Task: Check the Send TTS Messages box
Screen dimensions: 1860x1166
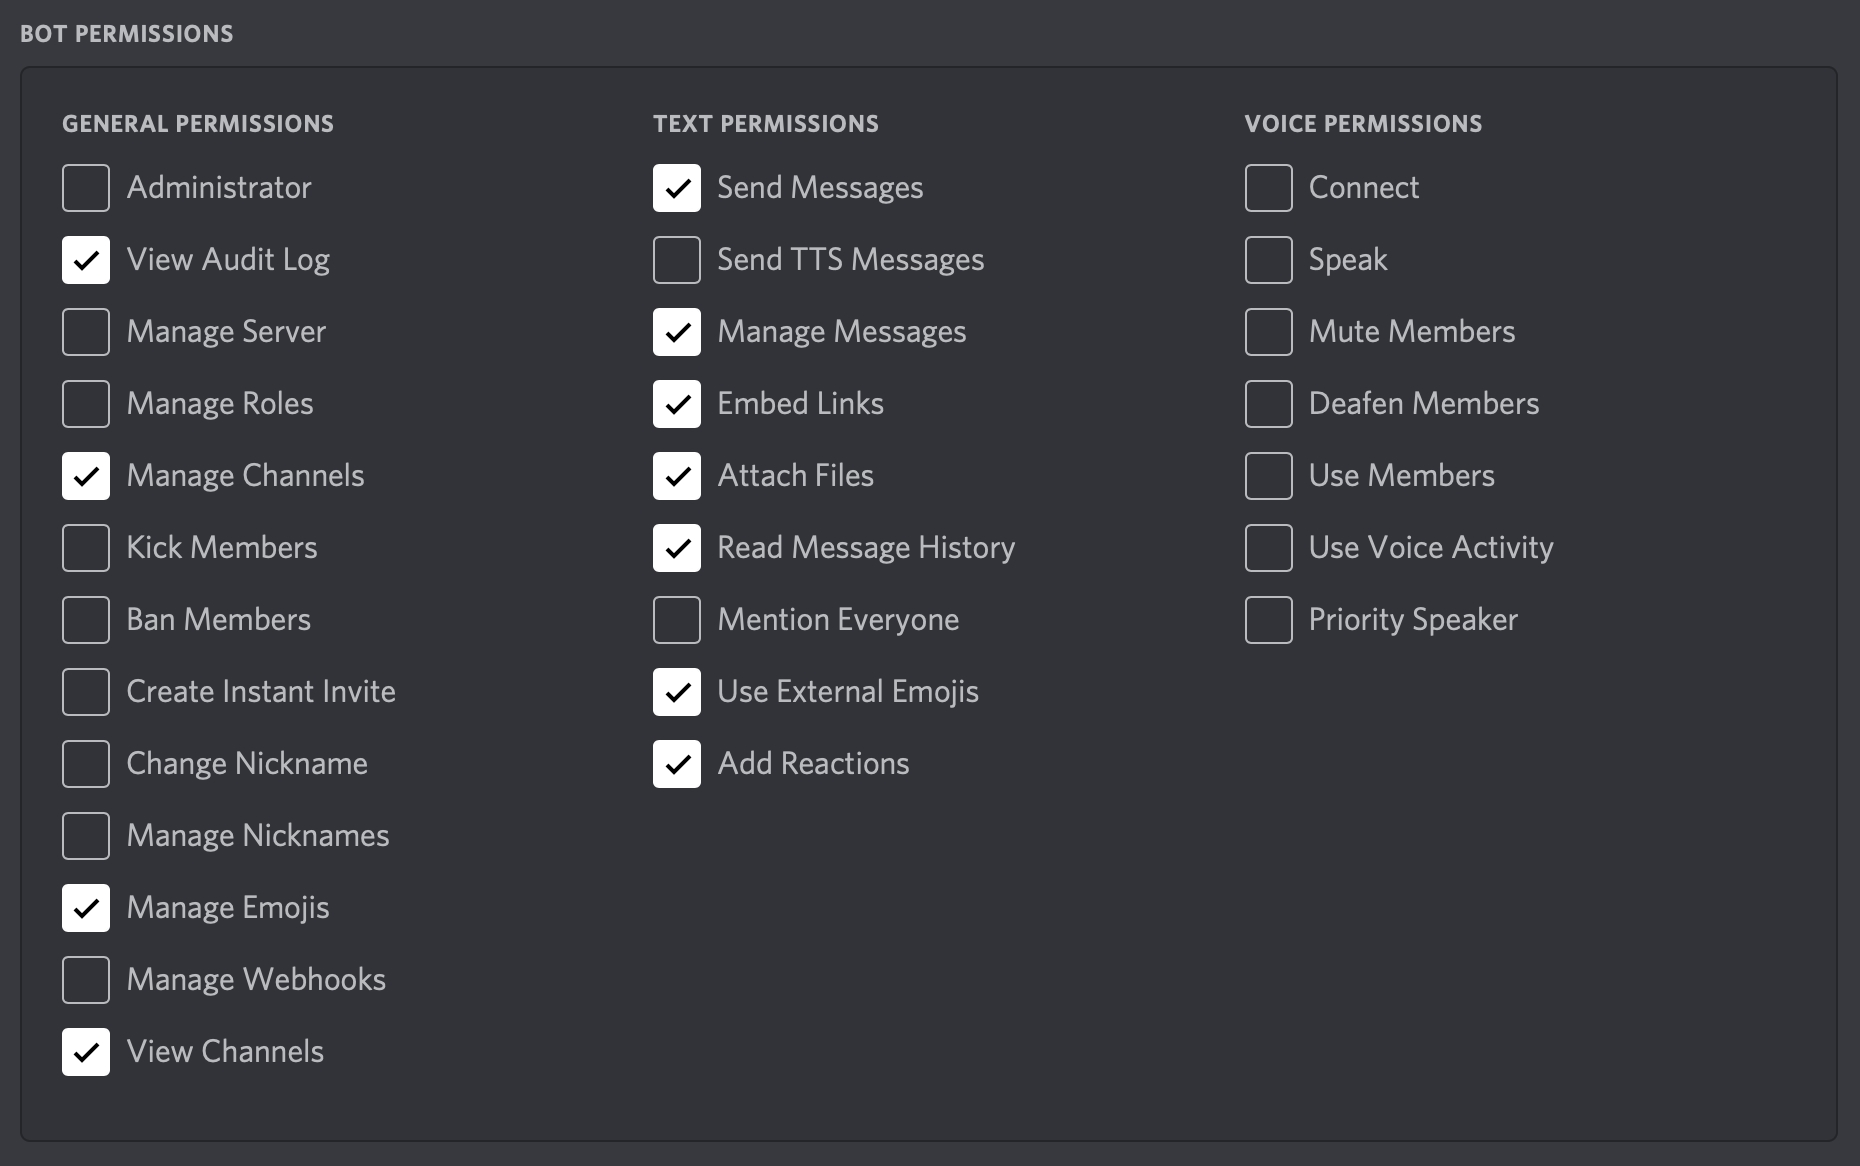Action: click(x=677, y=260)
